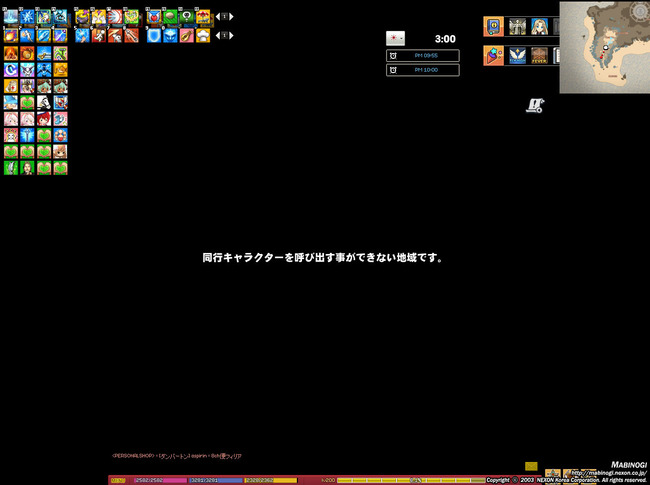Click the yellow stamina bar
This screenshot has width=650, height=485.
[270, 480]
